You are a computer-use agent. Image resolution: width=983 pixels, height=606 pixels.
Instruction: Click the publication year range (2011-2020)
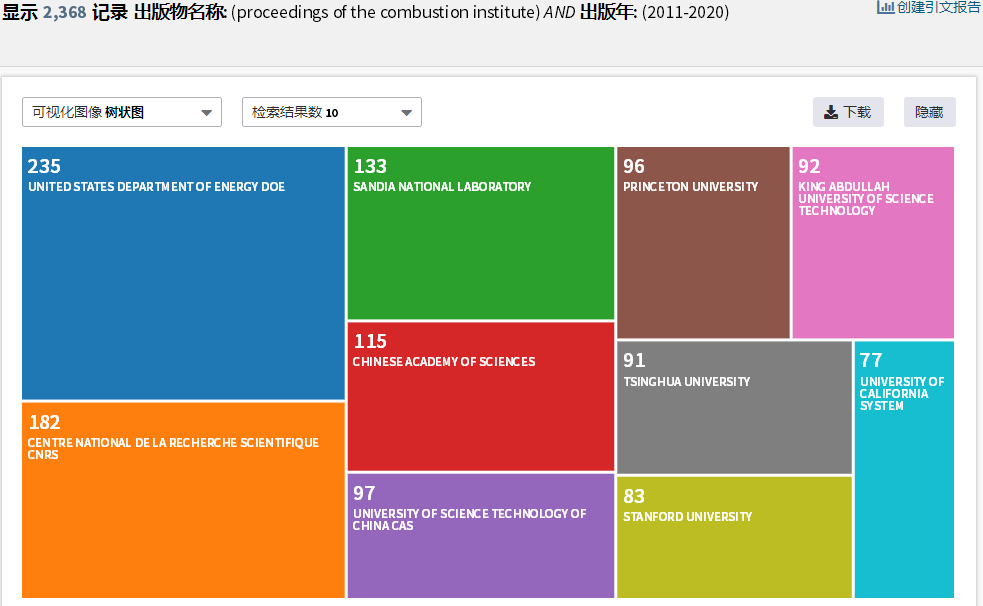tap(685, 12)
